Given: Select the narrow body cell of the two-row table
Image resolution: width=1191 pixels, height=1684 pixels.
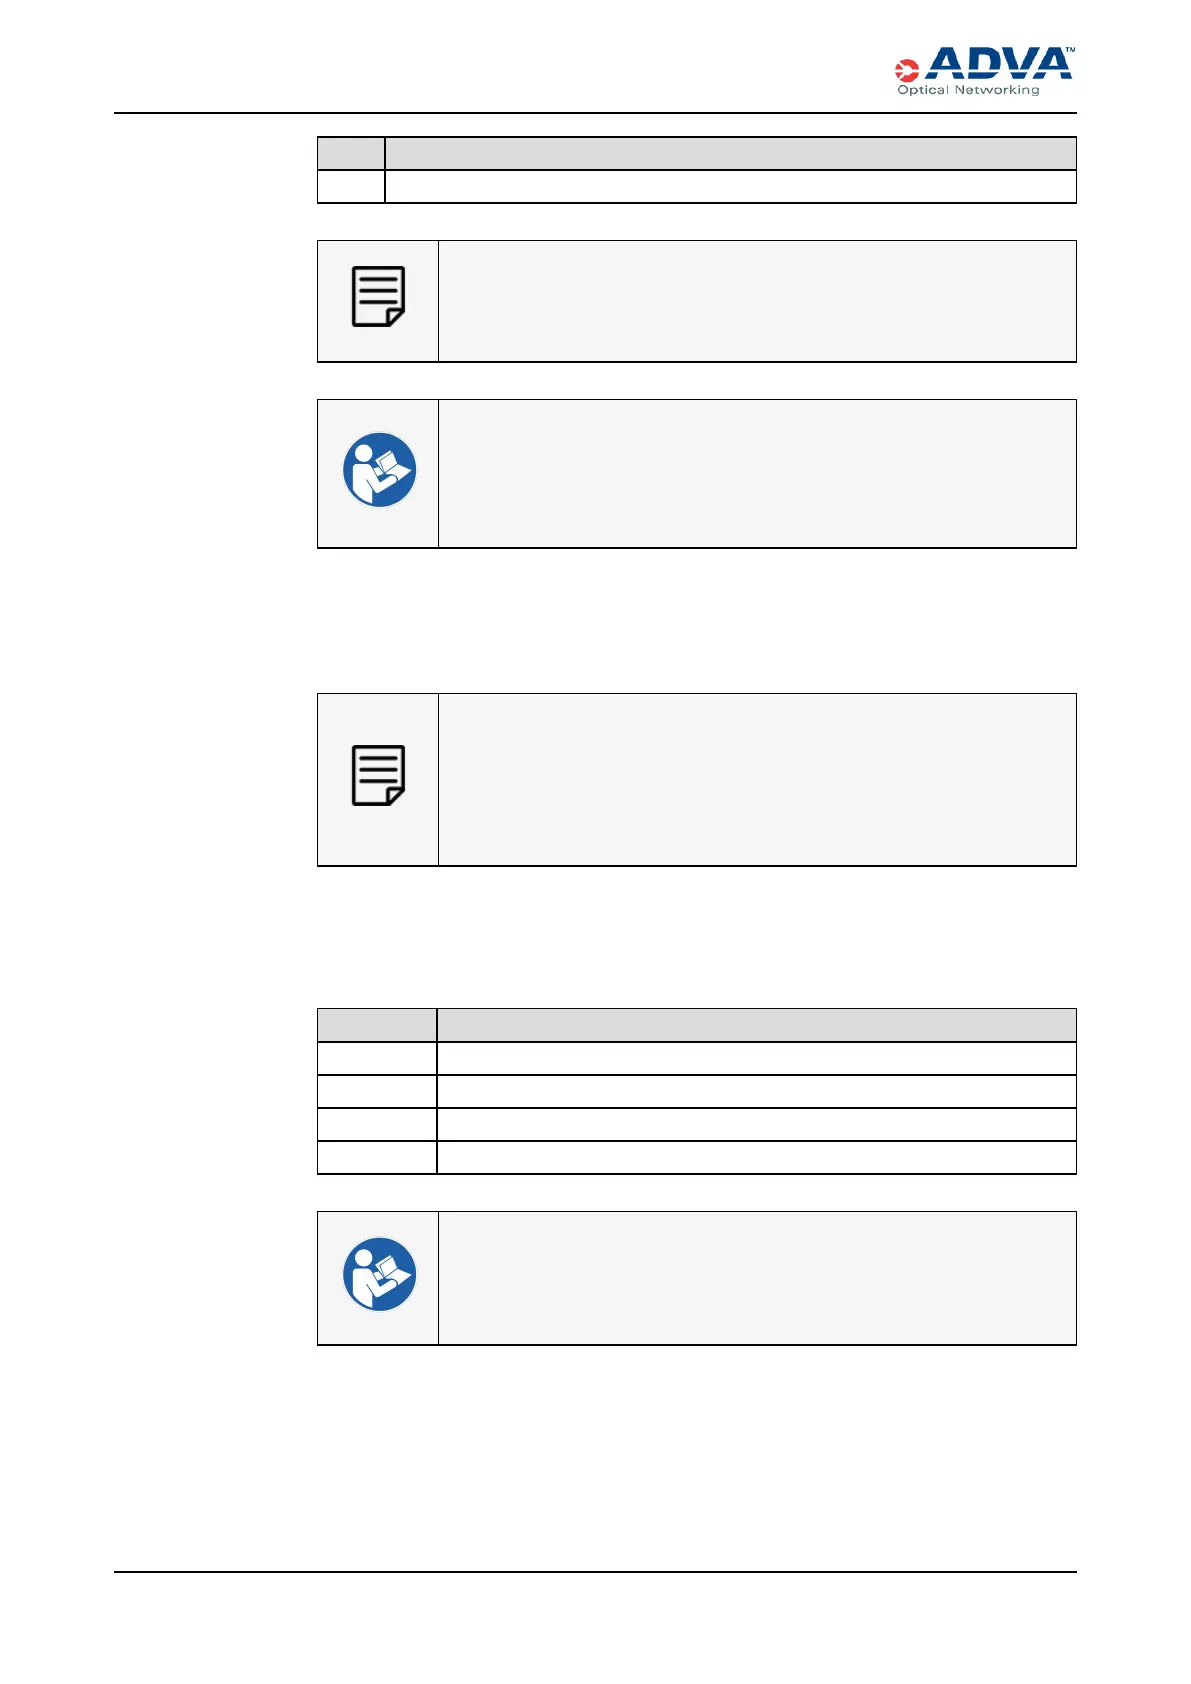Looking at the screenshot, I should 351,187.
